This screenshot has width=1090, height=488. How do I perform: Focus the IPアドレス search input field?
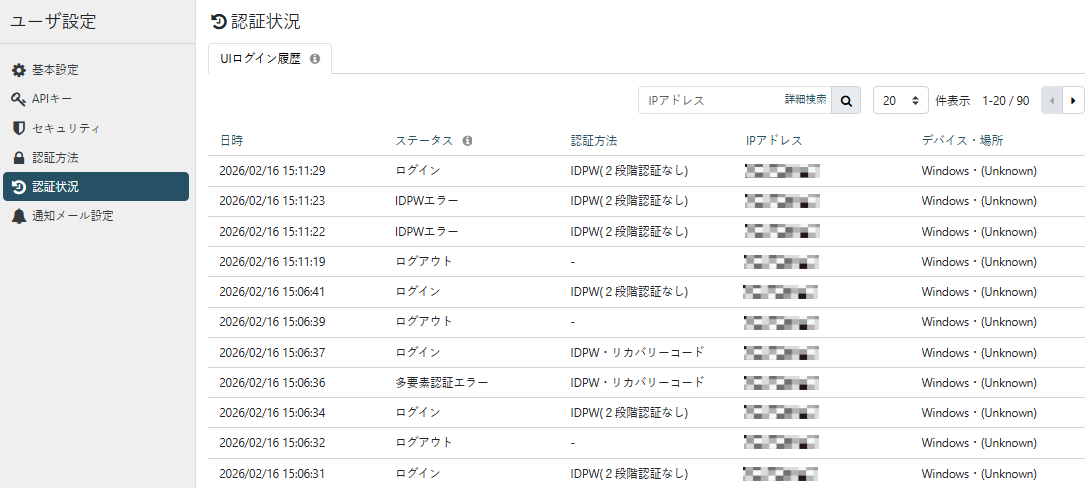(712, 100)
